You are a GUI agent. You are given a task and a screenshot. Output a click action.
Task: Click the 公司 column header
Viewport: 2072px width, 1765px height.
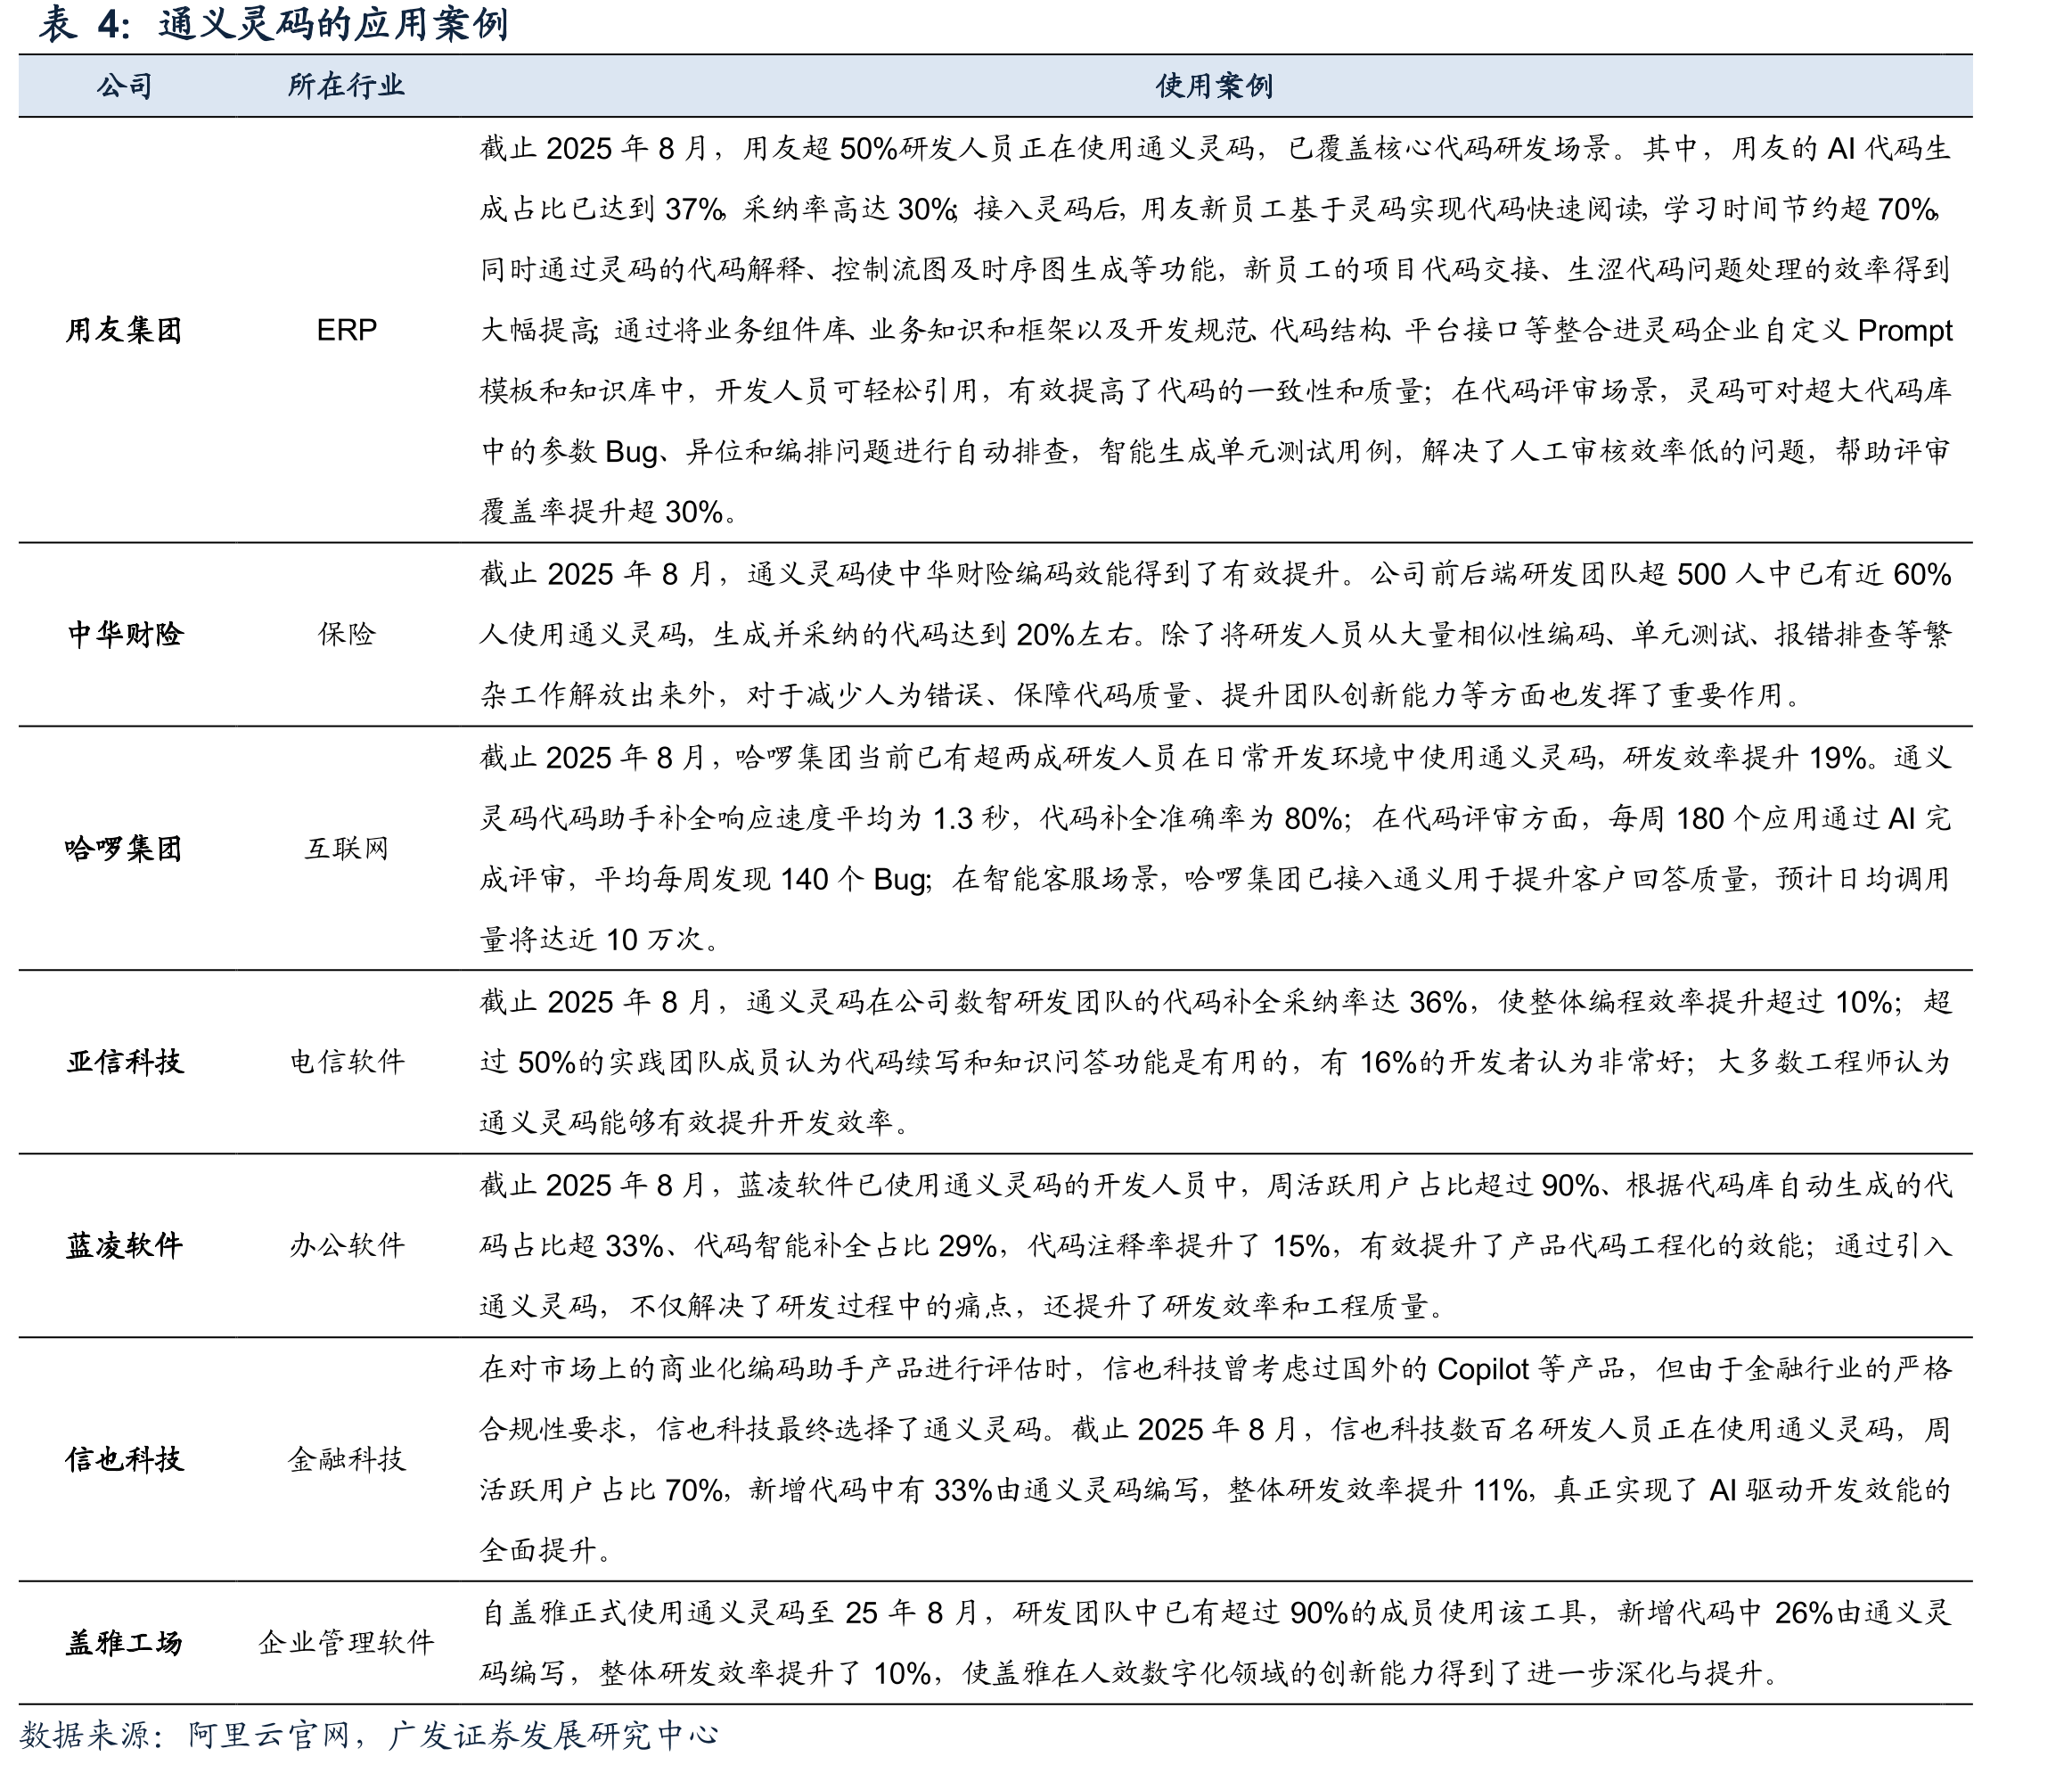(124, 86)
